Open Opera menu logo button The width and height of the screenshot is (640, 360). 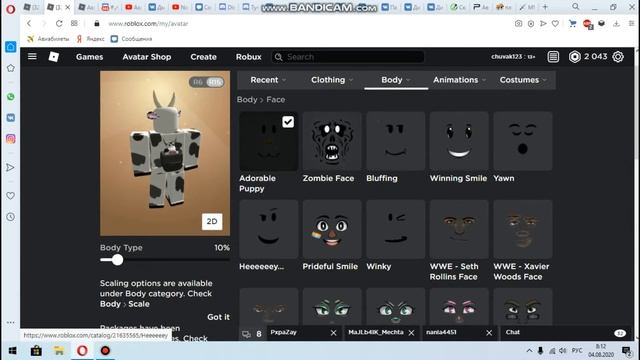(10, 9)
